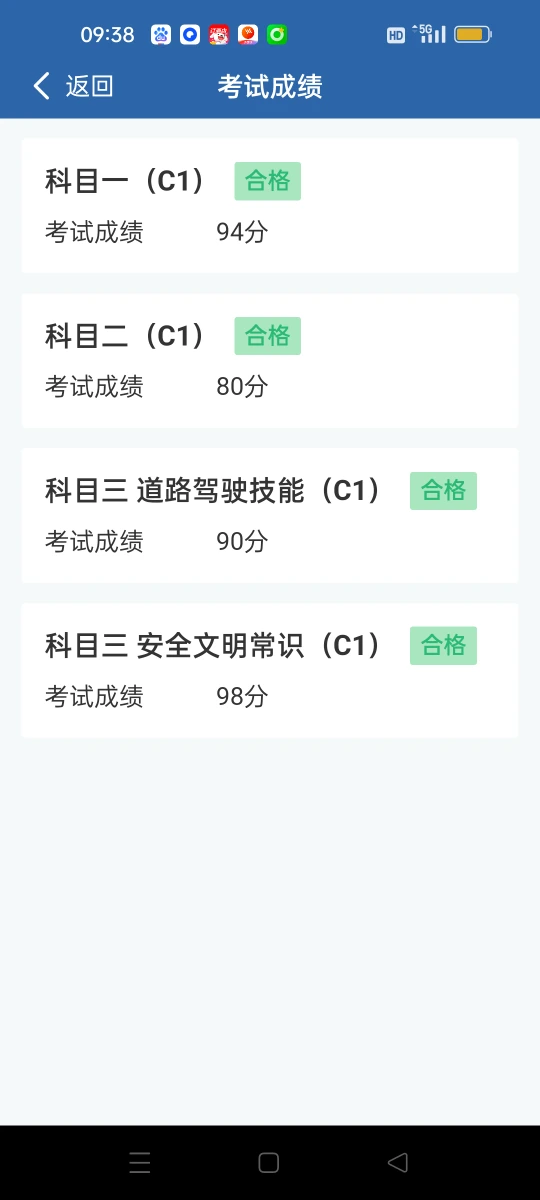Tap the back chevron arrow in header
The image size is (540, 1200).
(41, 86)
